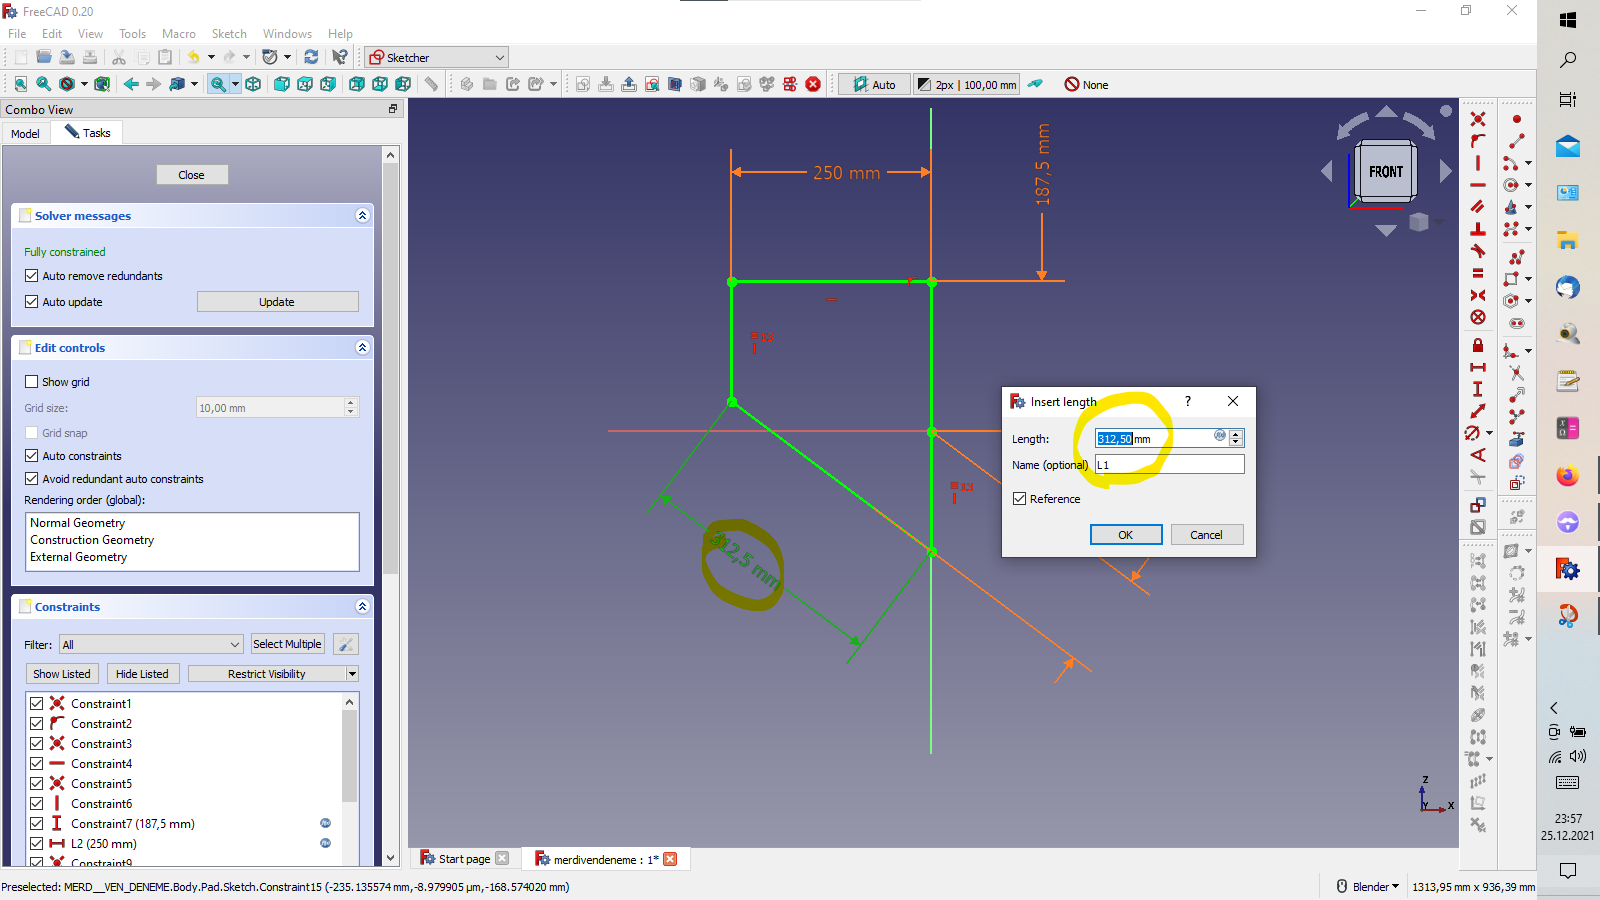Open the Sketcher workbench dropdown
This screenshot has width=1600, height=900.
pos(437,57)
